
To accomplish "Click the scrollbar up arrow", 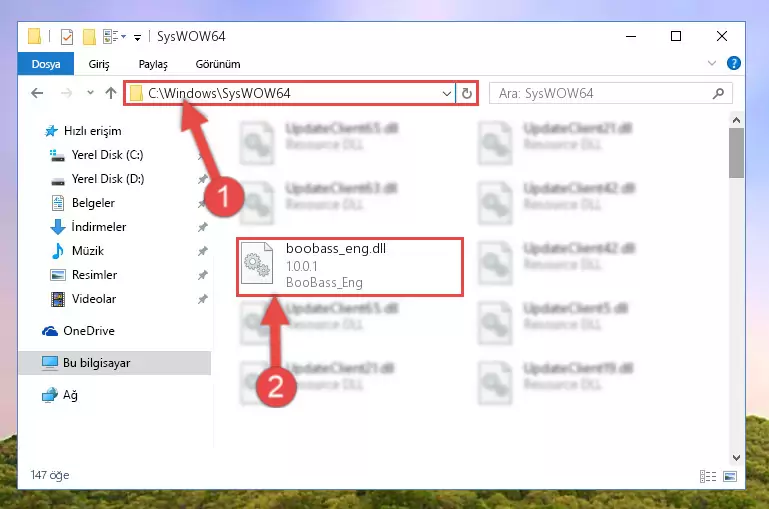I will coord(736,120).
